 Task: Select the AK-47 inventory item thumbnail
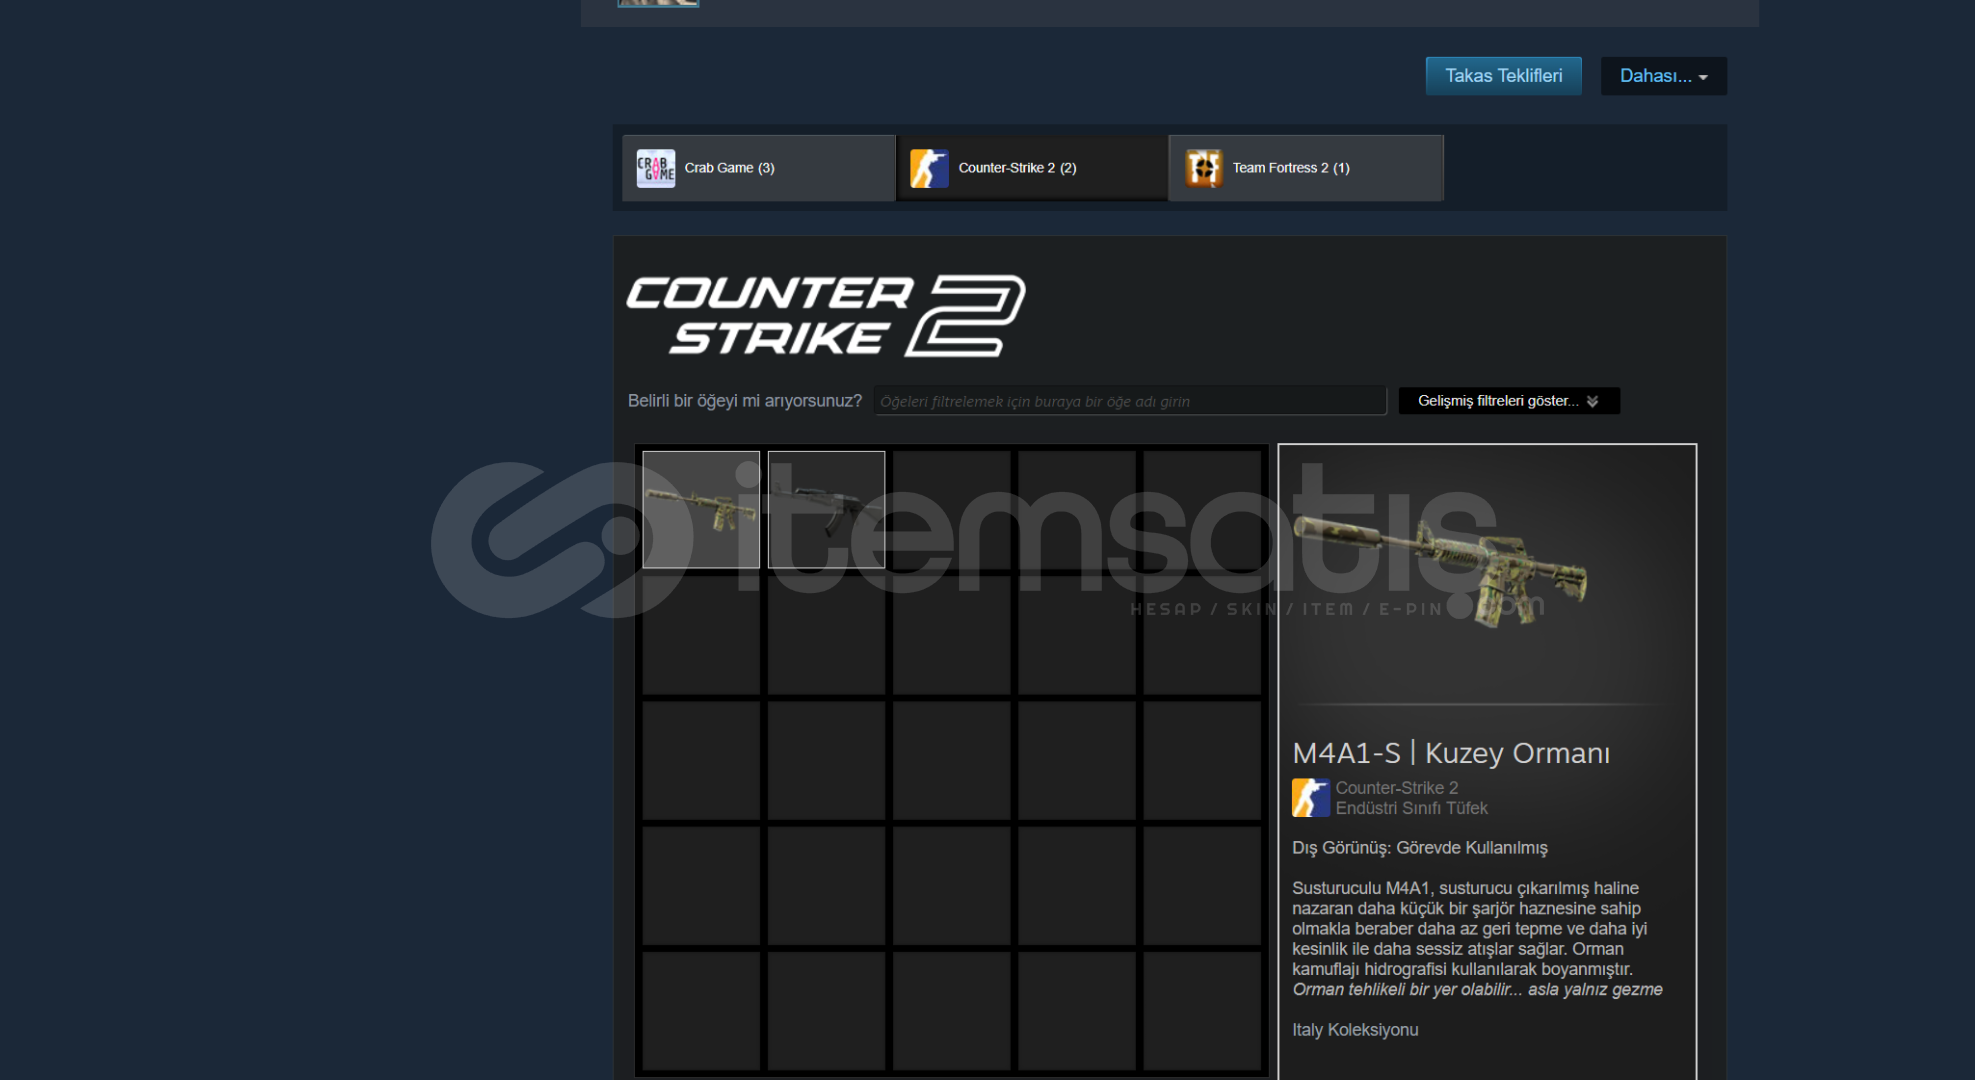coord(826,510)
